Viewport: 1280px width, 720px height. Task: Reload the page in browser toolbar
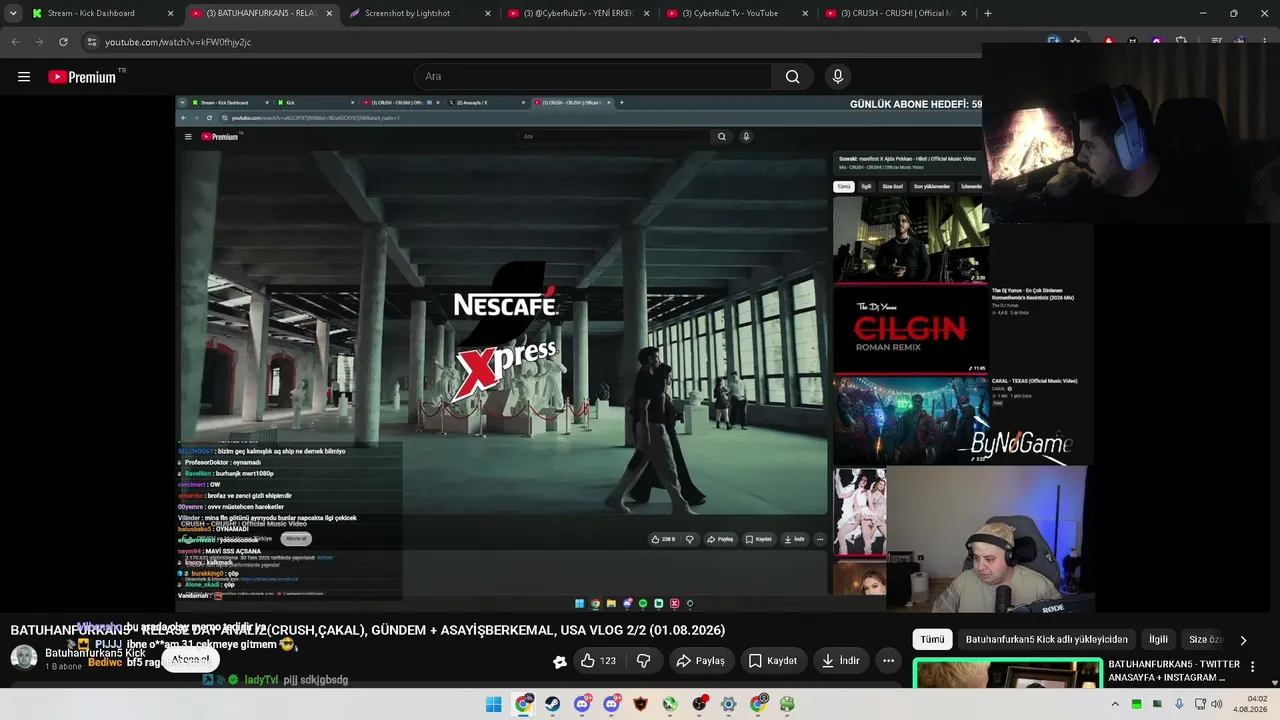pos(63,42)
